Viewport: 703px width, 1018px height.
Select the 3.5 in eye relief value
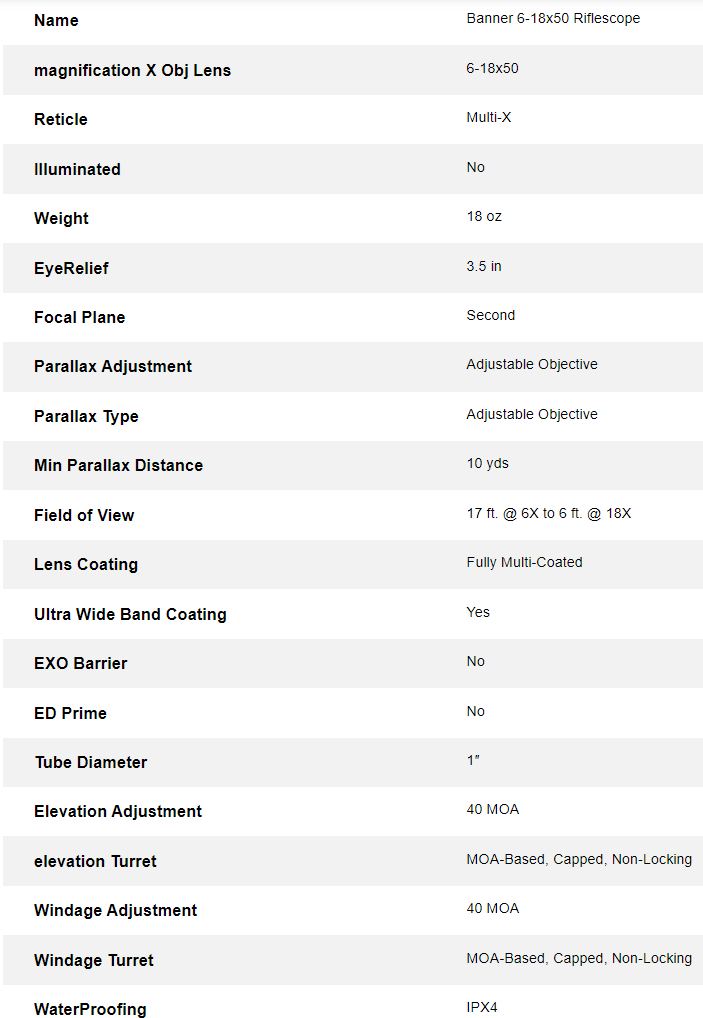484,267
